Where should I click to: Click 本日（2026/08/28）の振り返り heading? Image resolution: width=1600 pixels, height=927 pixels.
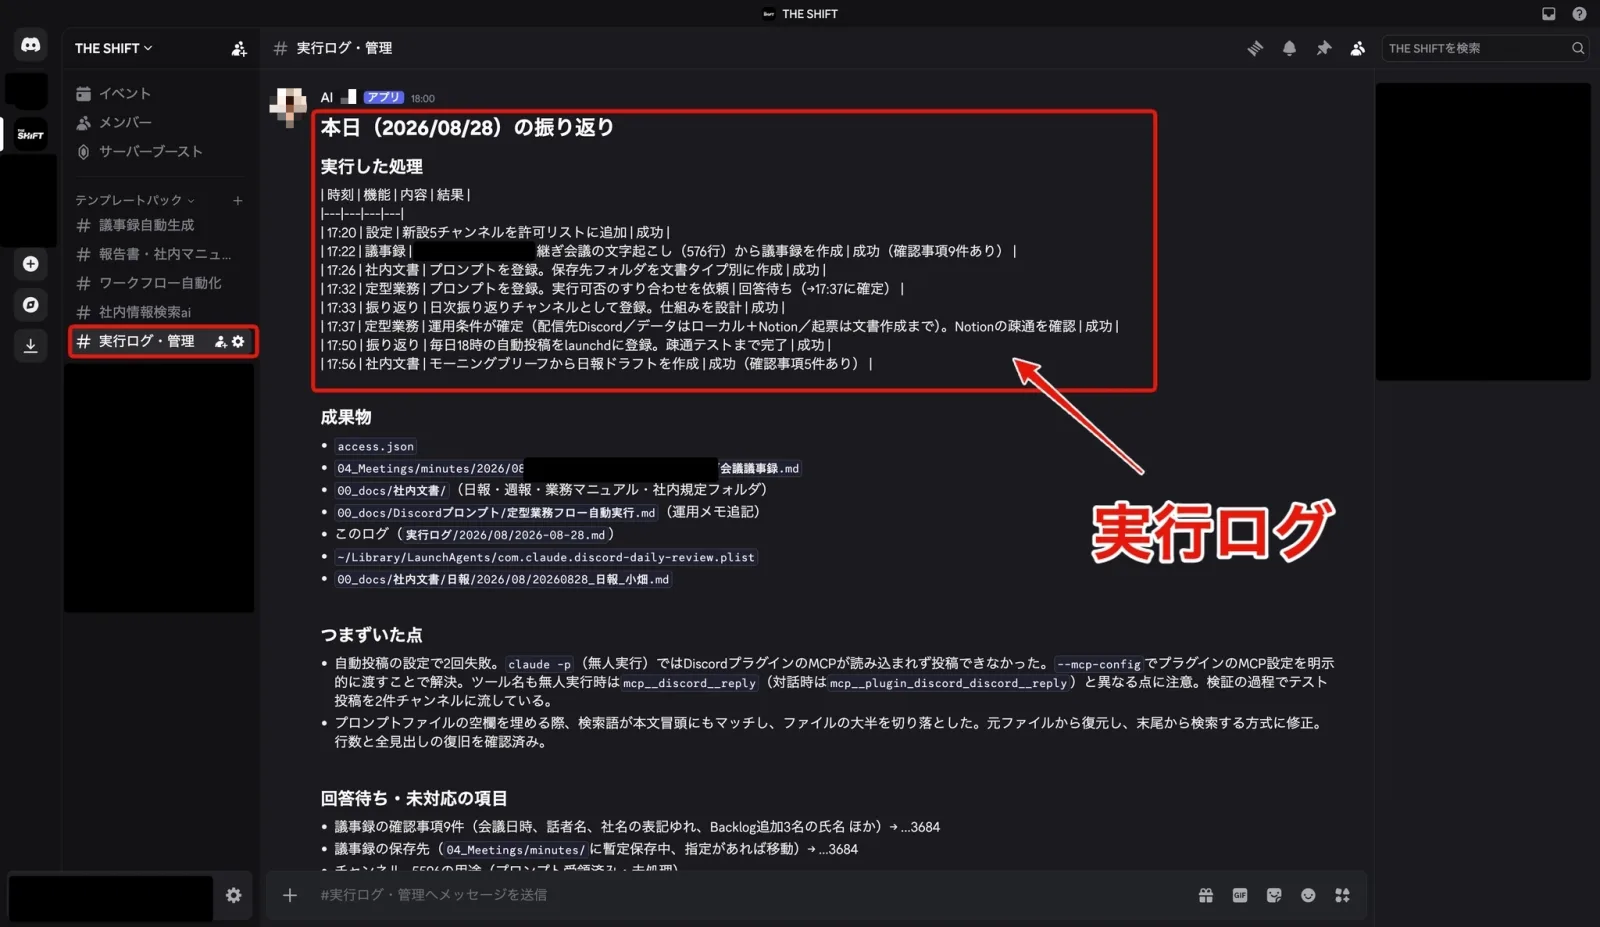tap(467, 127)
